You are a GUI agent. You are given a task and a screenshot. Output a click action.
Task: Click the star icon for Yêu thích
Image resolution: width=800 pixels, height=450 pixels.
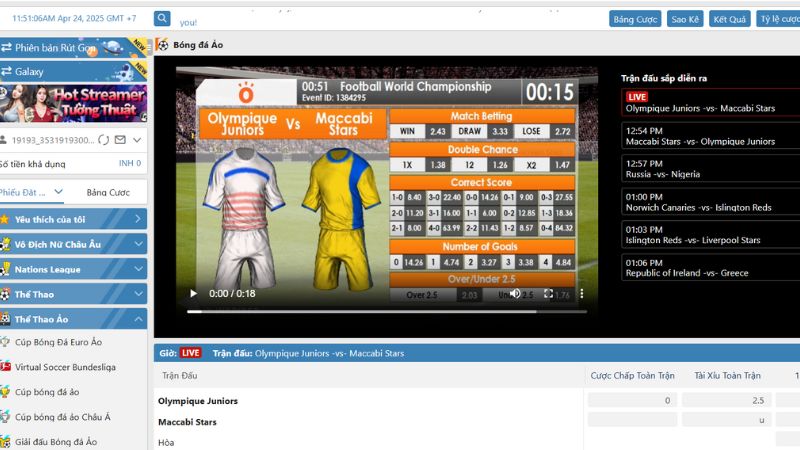(x=5, y=219)
